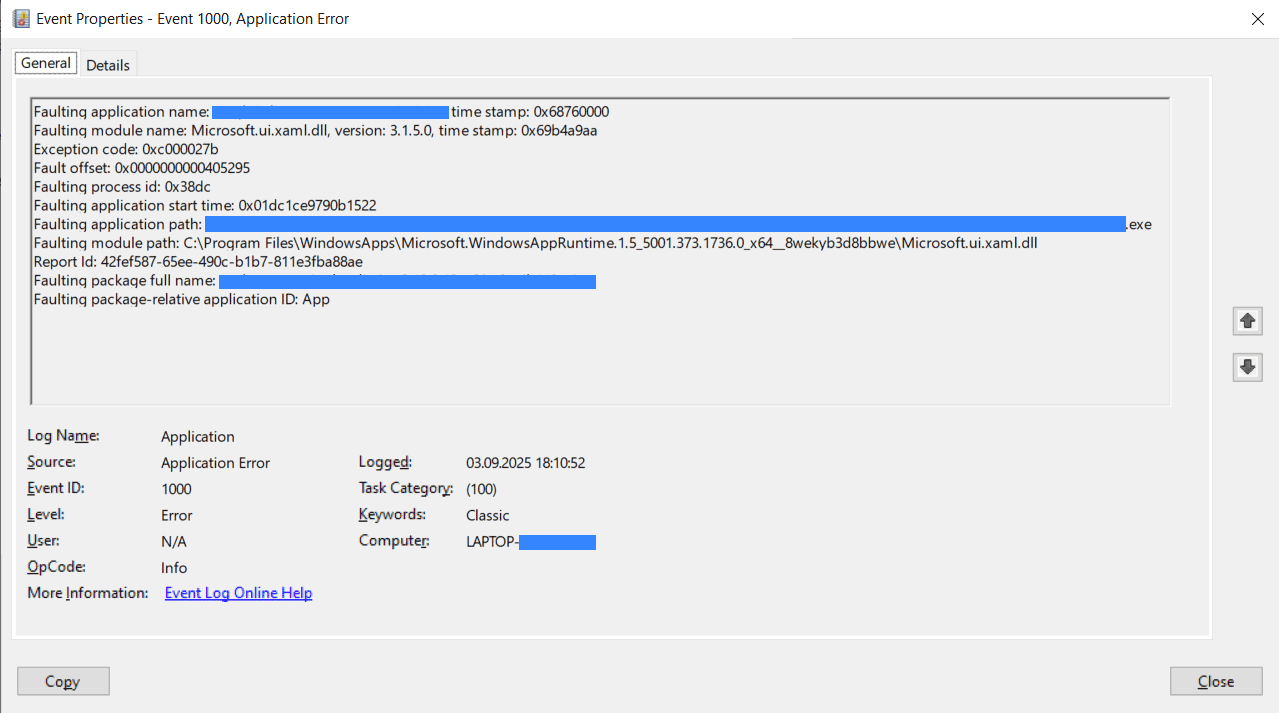
Task: Click the down arrow to view next event
Action: 1247,367
